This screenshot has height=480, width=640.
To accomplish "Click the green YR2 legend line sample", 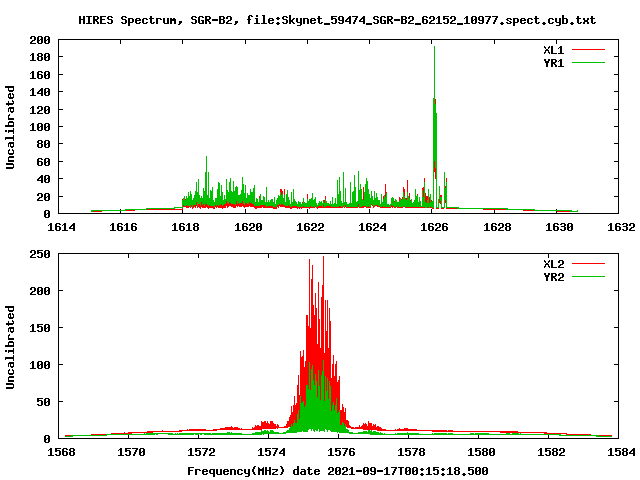I will pos(588,277).
